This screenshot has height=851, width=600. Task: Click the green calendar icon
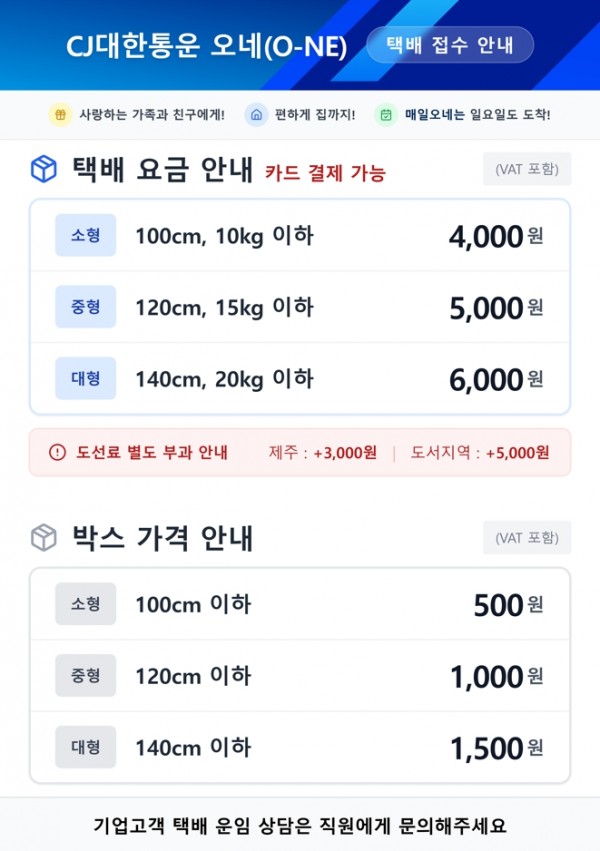(385, 115)
